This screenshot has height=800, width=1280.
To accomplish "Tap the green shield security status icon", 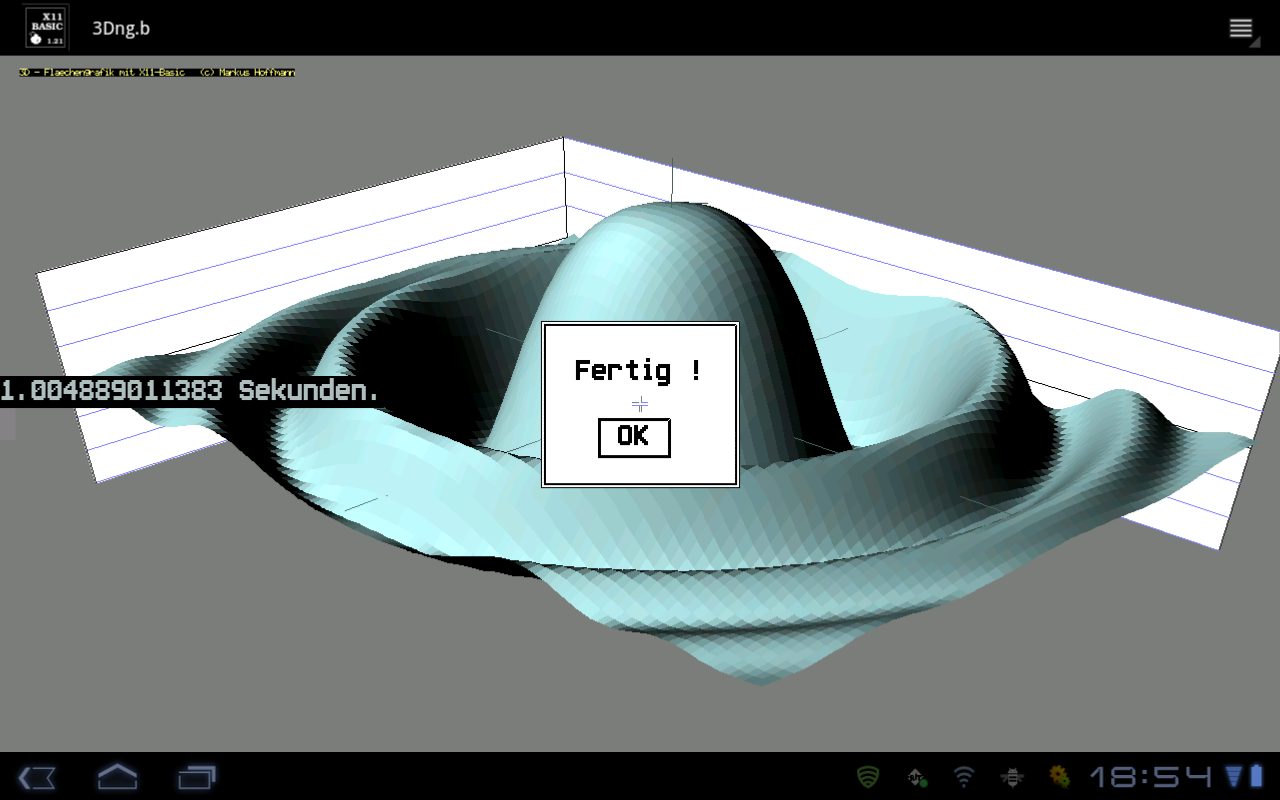I will click(868, 777).
